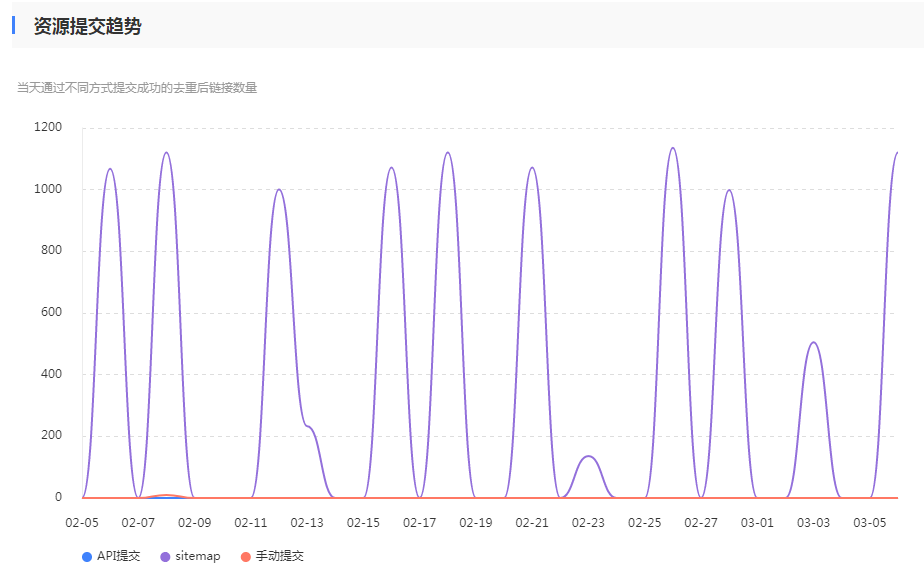Click the 0 y-axis value
Viewport: 924px width, 565px height.
pyautogui.click(x=58, y=497)
